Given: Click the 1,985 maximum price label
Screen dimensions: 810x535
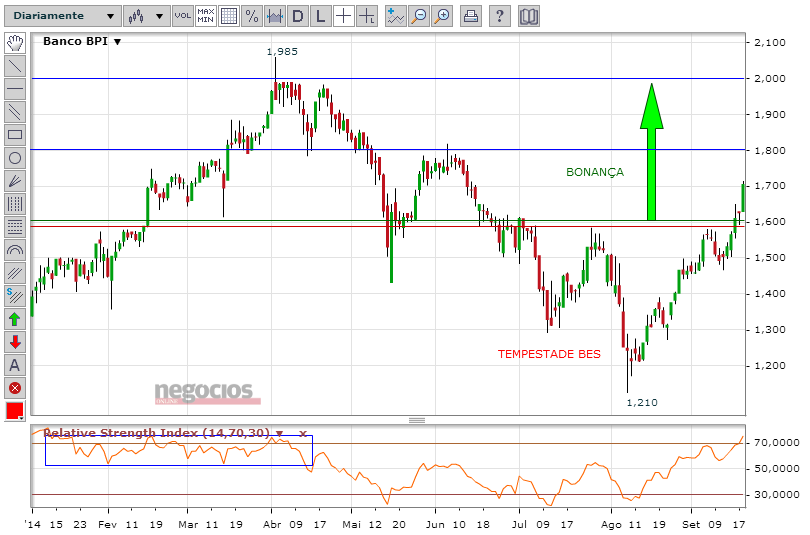Looking at the screenshot, I should pyautogui.click(x=282, y=52).
